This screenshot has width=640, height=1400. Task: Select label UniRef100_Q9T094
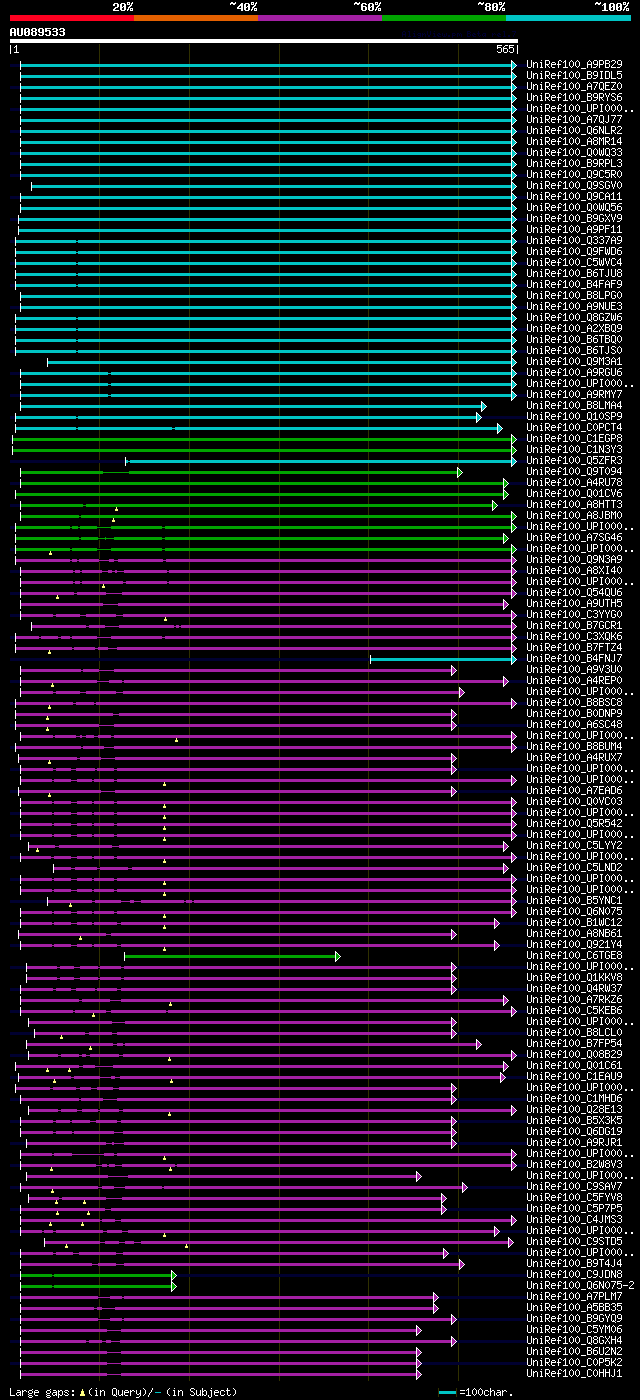tap(574, 471)
